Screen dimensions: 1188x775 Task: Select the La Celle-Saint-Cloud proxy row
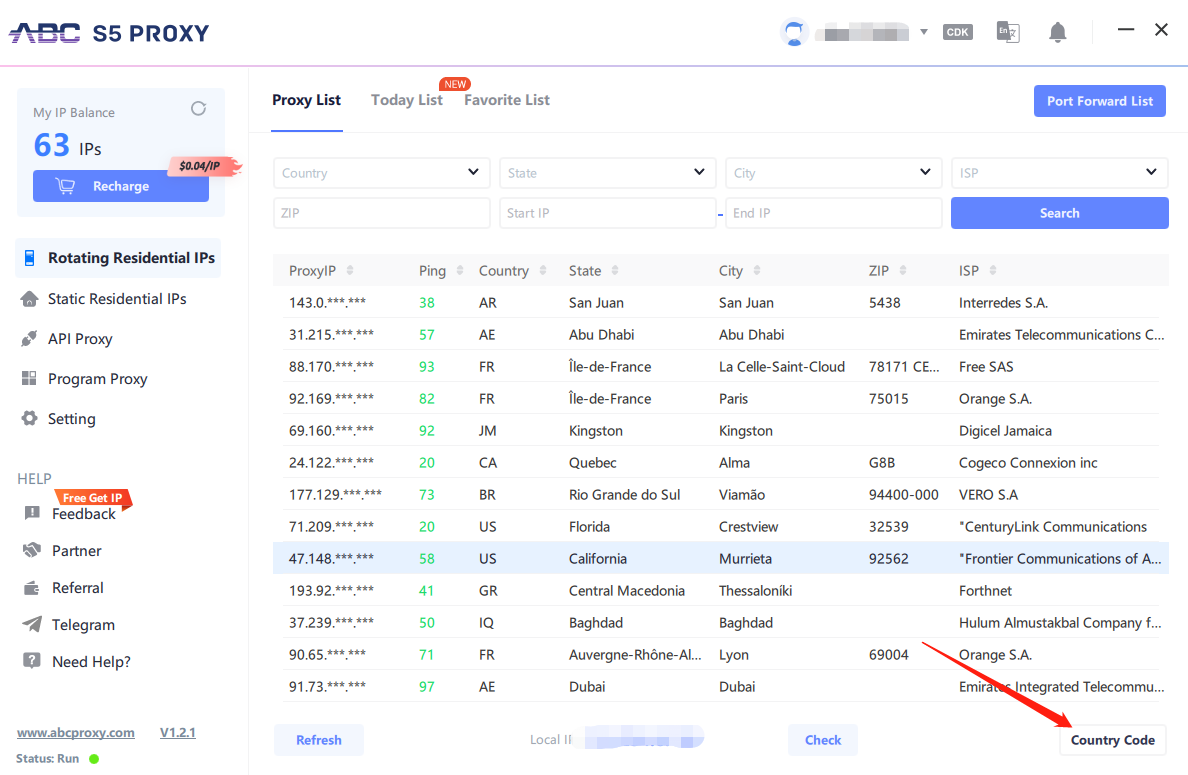[721, 366]
